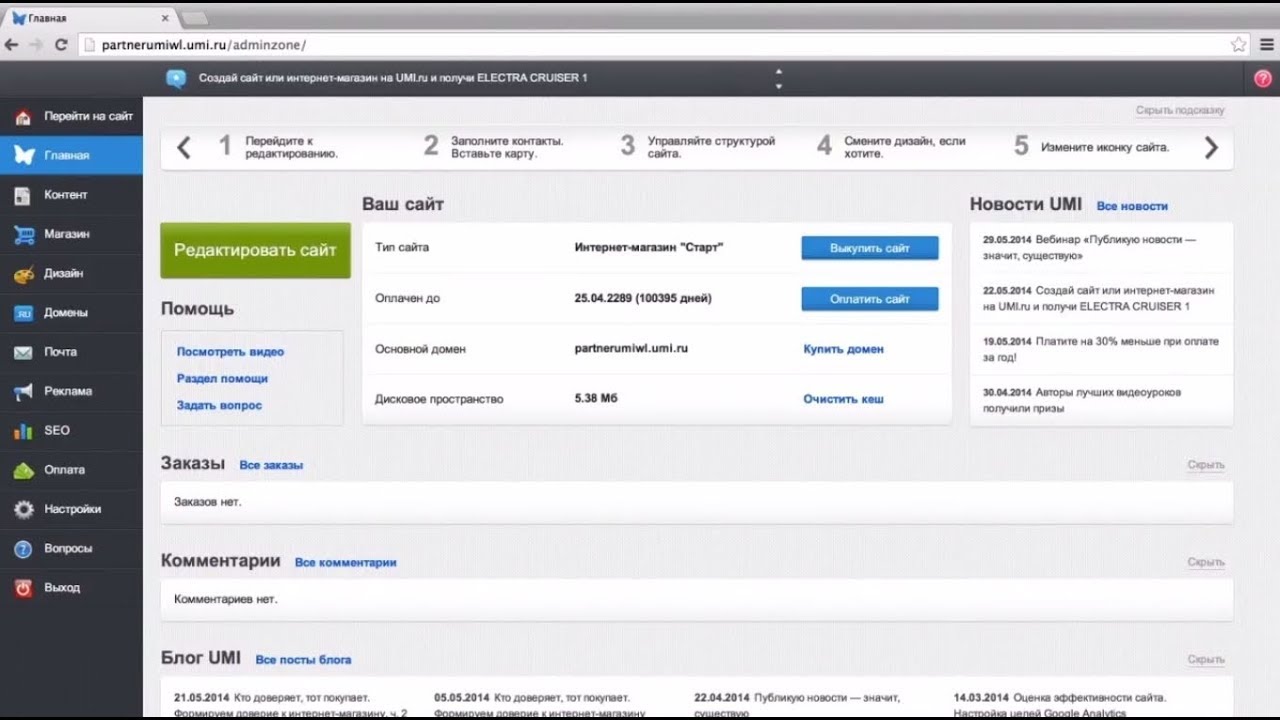Click the Задать вопрос link
Screen dimensions: 1280x720
pyautogui.click(x=219, y=405)
